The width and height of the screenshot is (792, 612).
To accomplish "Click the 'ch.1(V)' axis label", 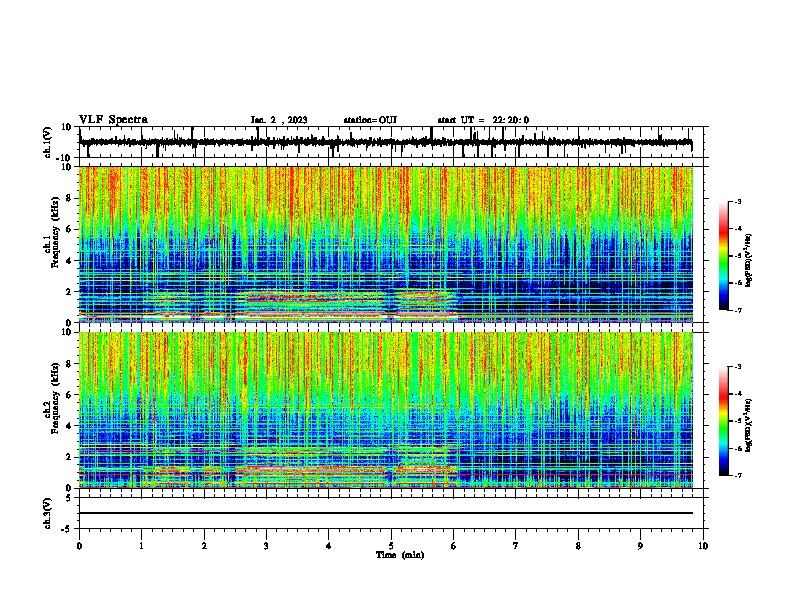I will tap(47, 142).
